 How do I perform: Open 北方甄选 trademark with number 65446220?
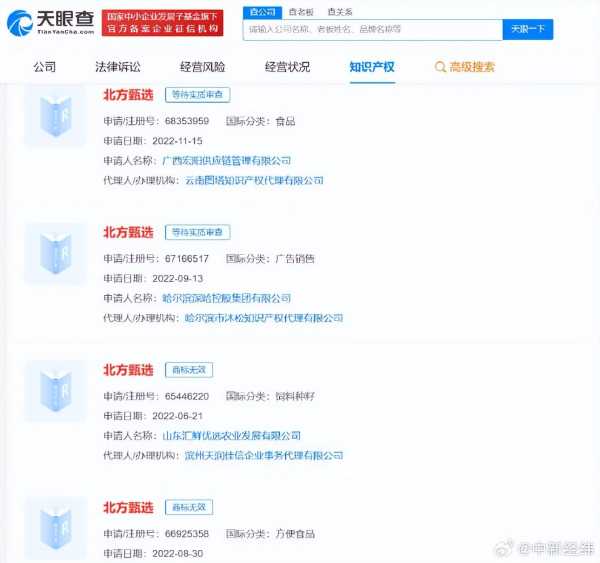128,370
